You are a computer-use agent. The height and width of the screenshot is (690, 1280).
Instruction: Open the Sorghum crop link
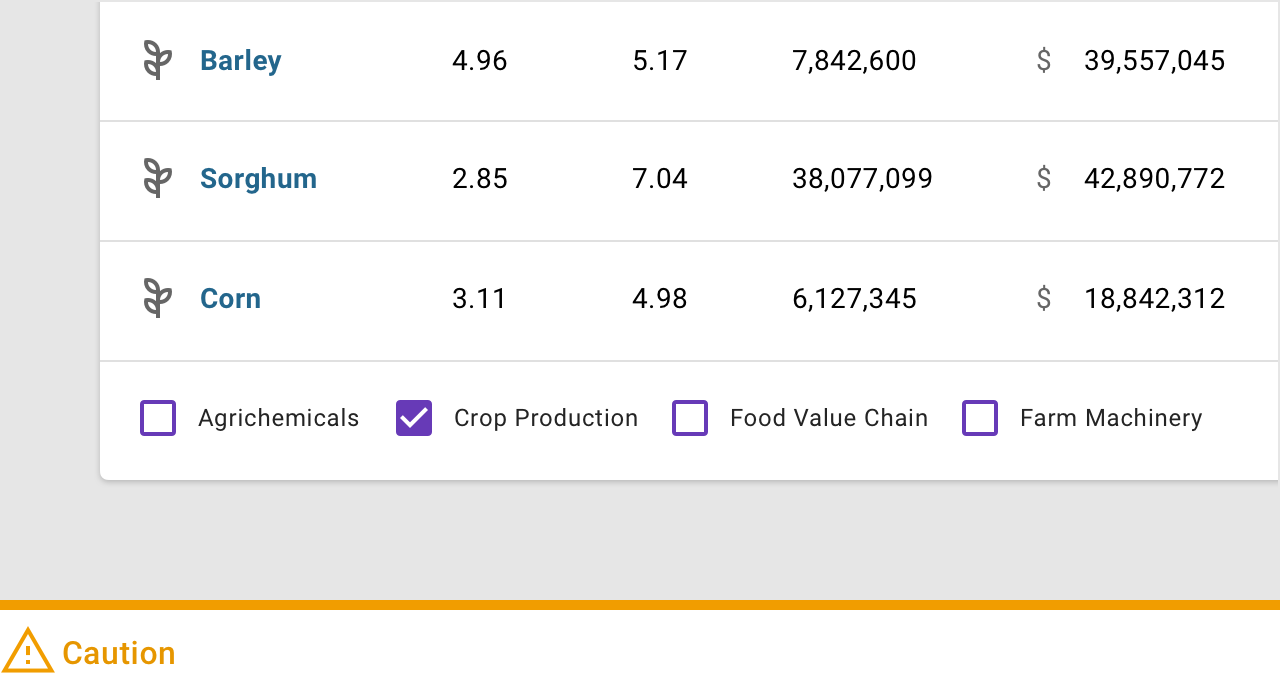tap(258, 179)
